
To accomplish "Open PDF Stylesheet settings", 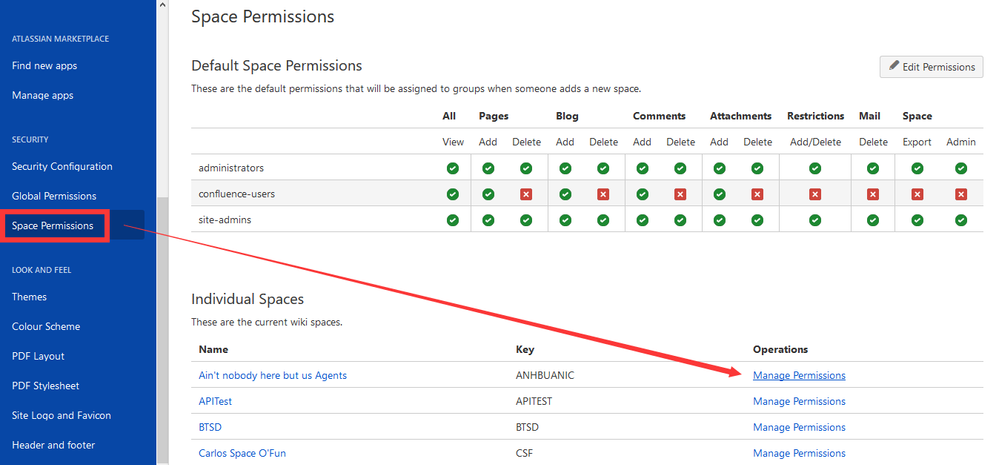I will pos(45,385).
